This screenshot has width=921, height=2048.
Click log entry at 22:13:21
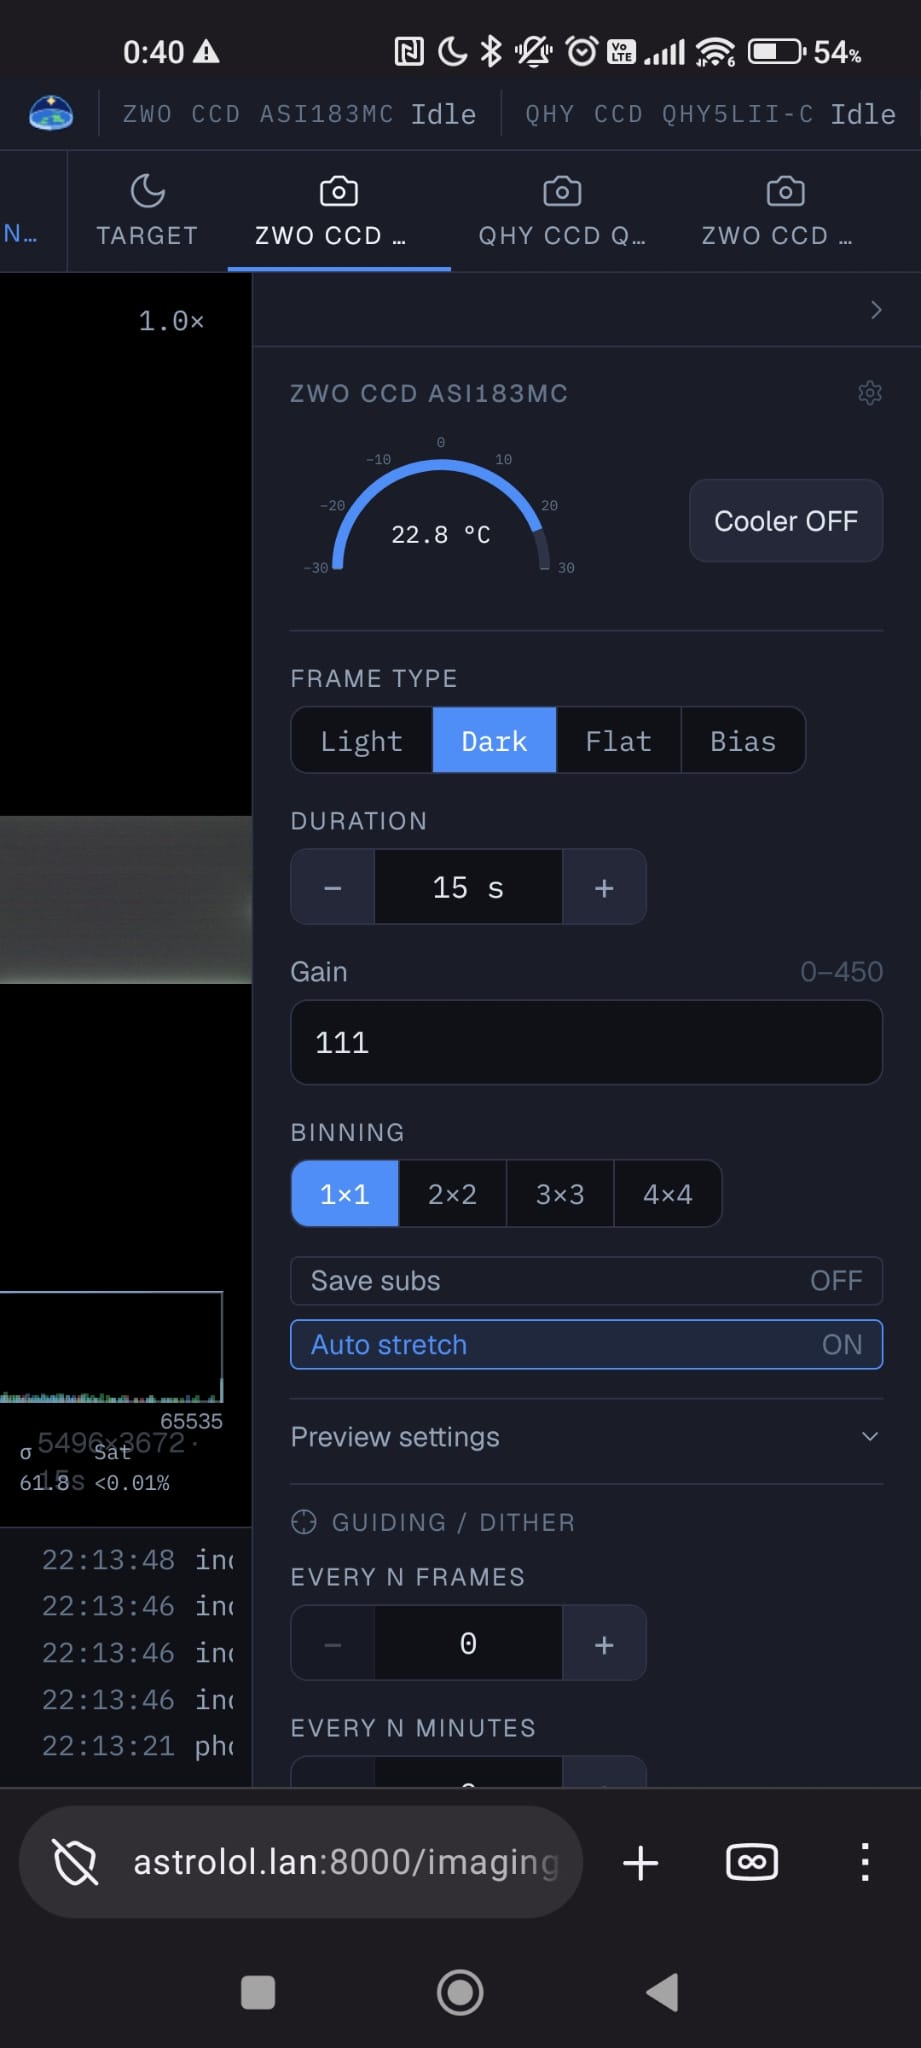point(137,1746)
